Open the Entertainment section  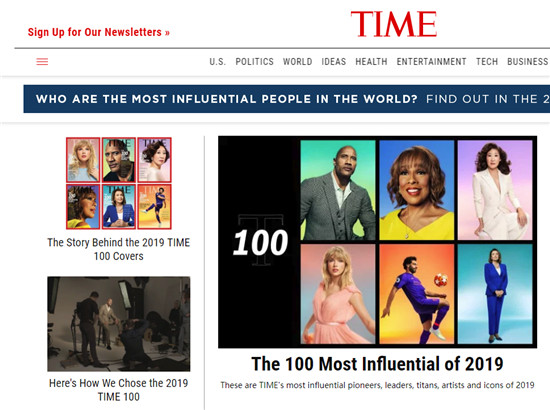click(x=431, y=62)
